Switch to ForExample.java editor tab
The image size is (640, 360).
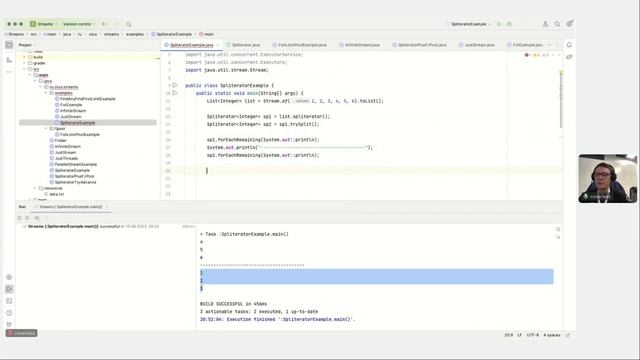click(525, 45)
